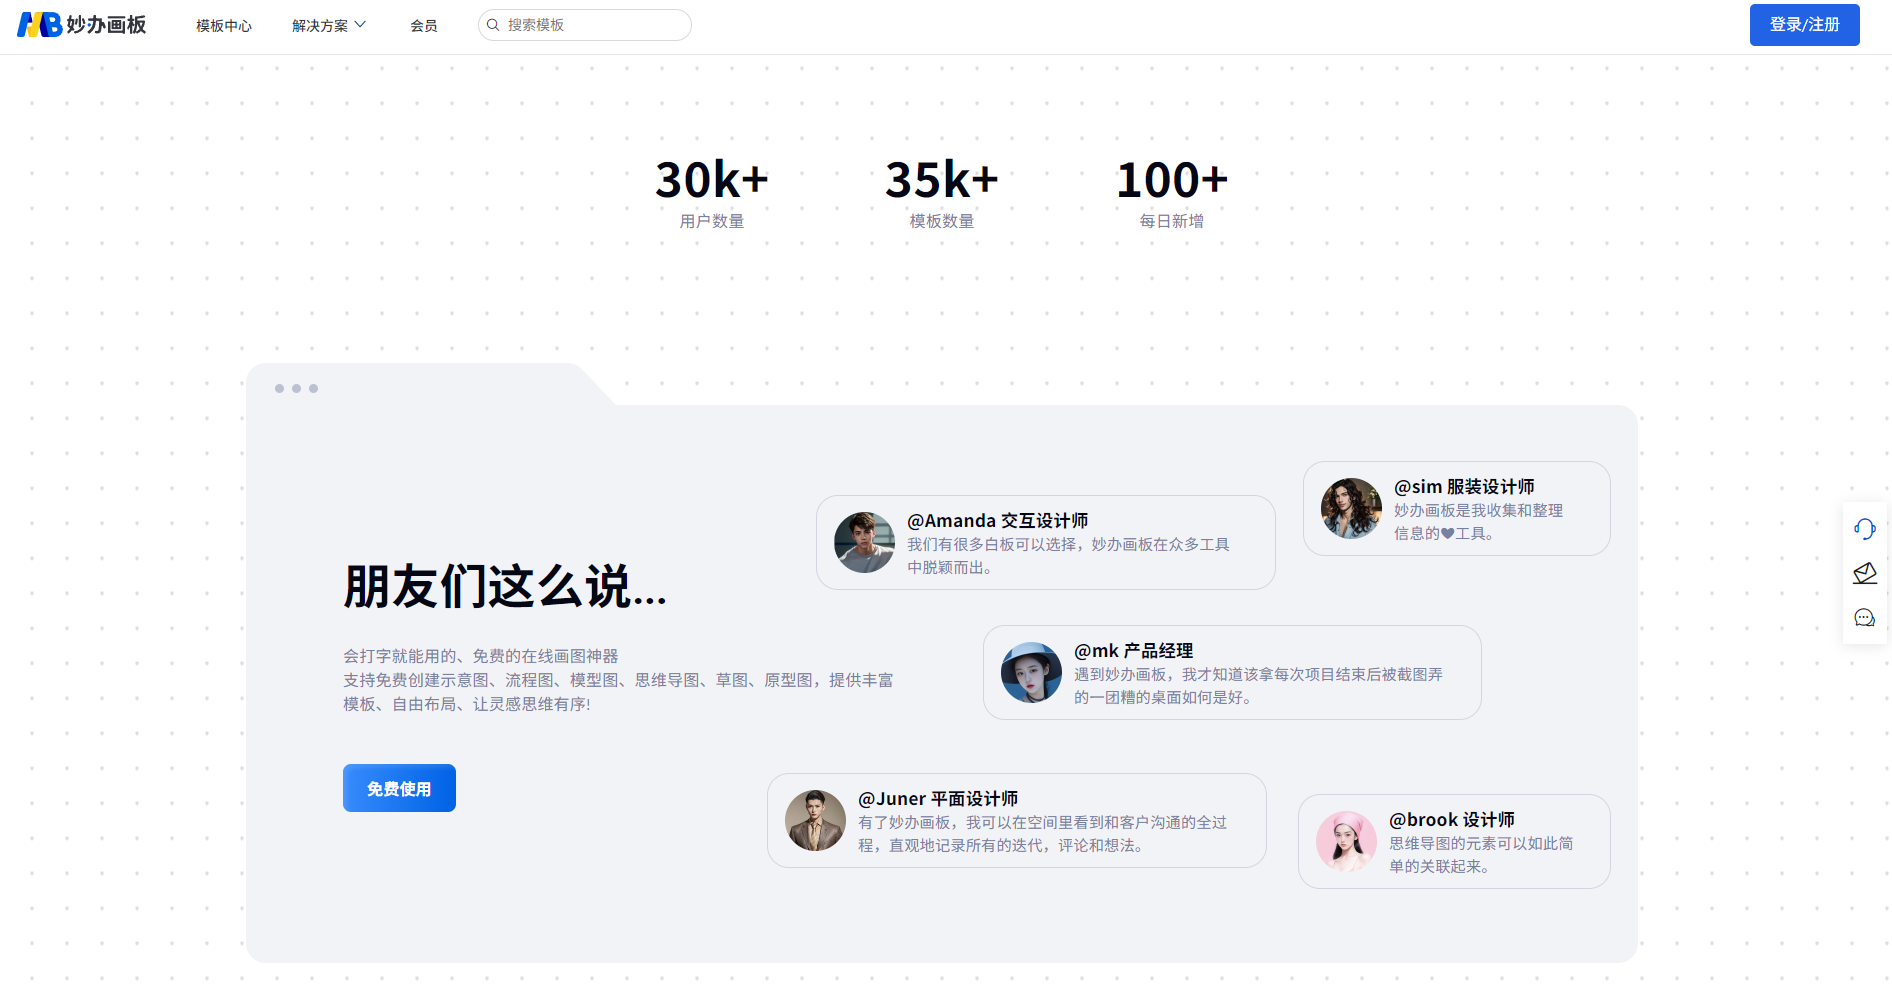The height and width of the screenshot is (997, 1892).
Task: Click the search magnifier icon
Action: [x=493, y=25]
